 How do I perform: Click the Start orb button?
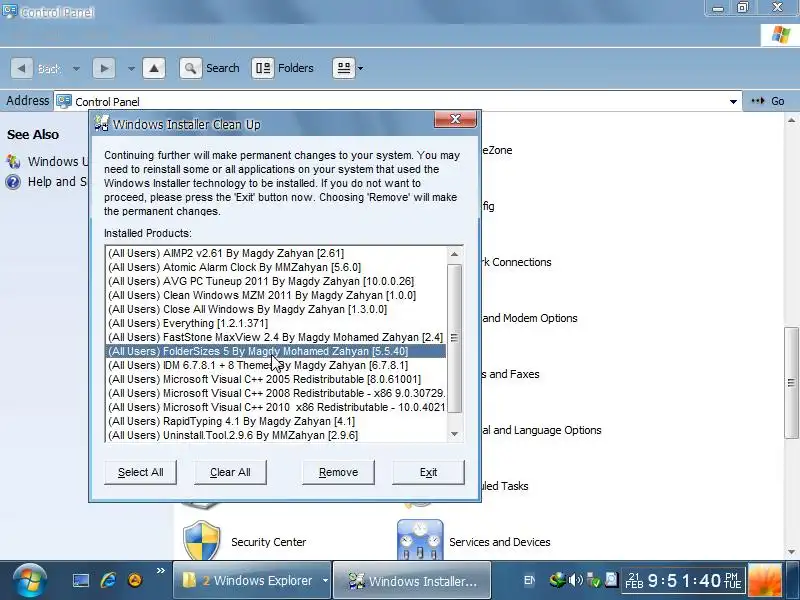(x=29, y=581)
